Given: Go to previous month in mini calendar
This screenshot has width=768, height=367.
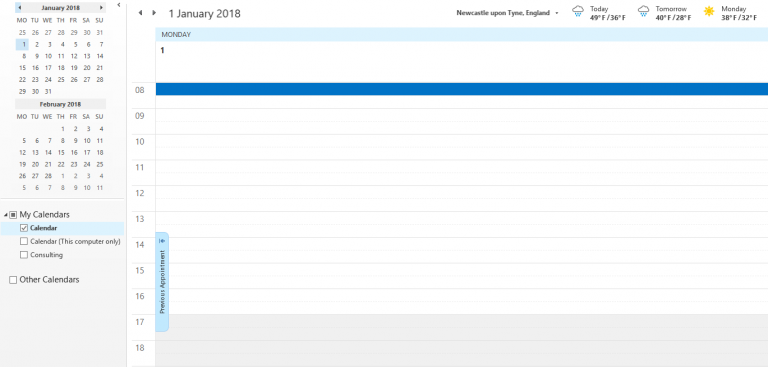Looking at the screenshot, I should coord(20,8).
